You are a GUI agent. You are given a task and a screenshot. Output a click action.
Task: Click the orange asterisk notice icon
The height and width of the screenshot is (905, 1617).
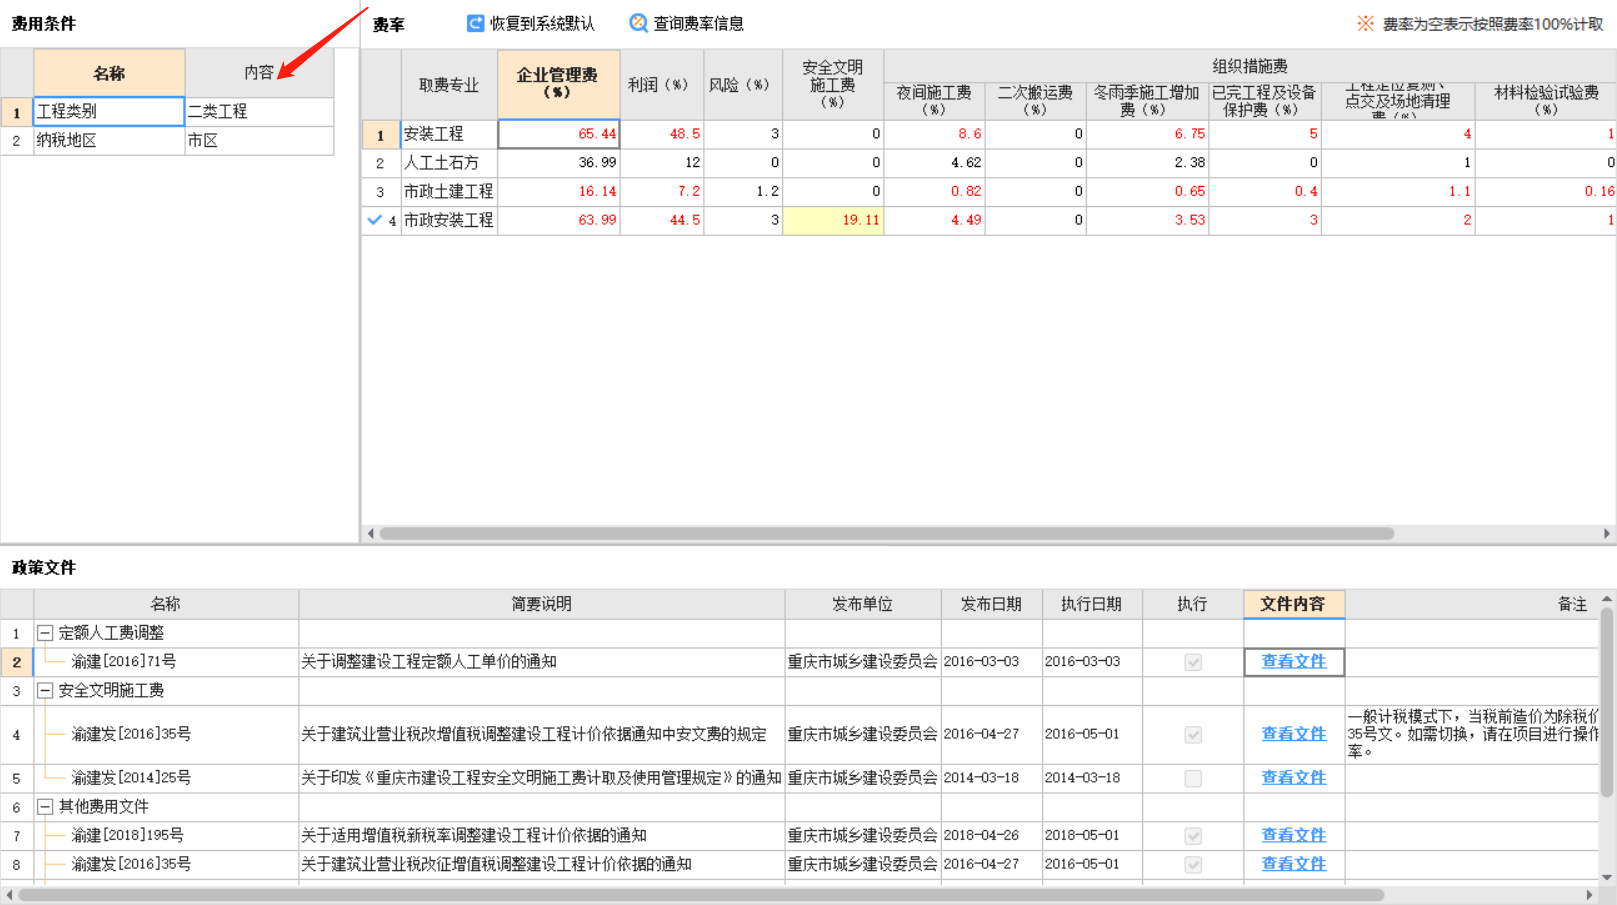[1365, 23]
